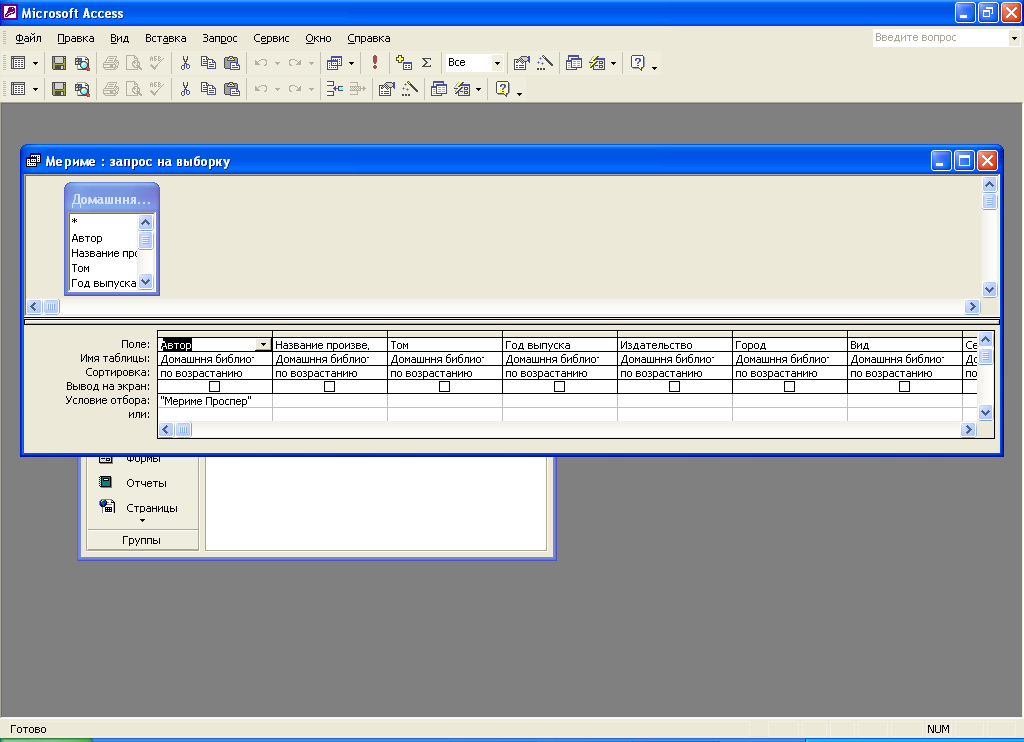
Task: Click the design grid horizontal scrollbar thumb
Action: tap(184, 429)
